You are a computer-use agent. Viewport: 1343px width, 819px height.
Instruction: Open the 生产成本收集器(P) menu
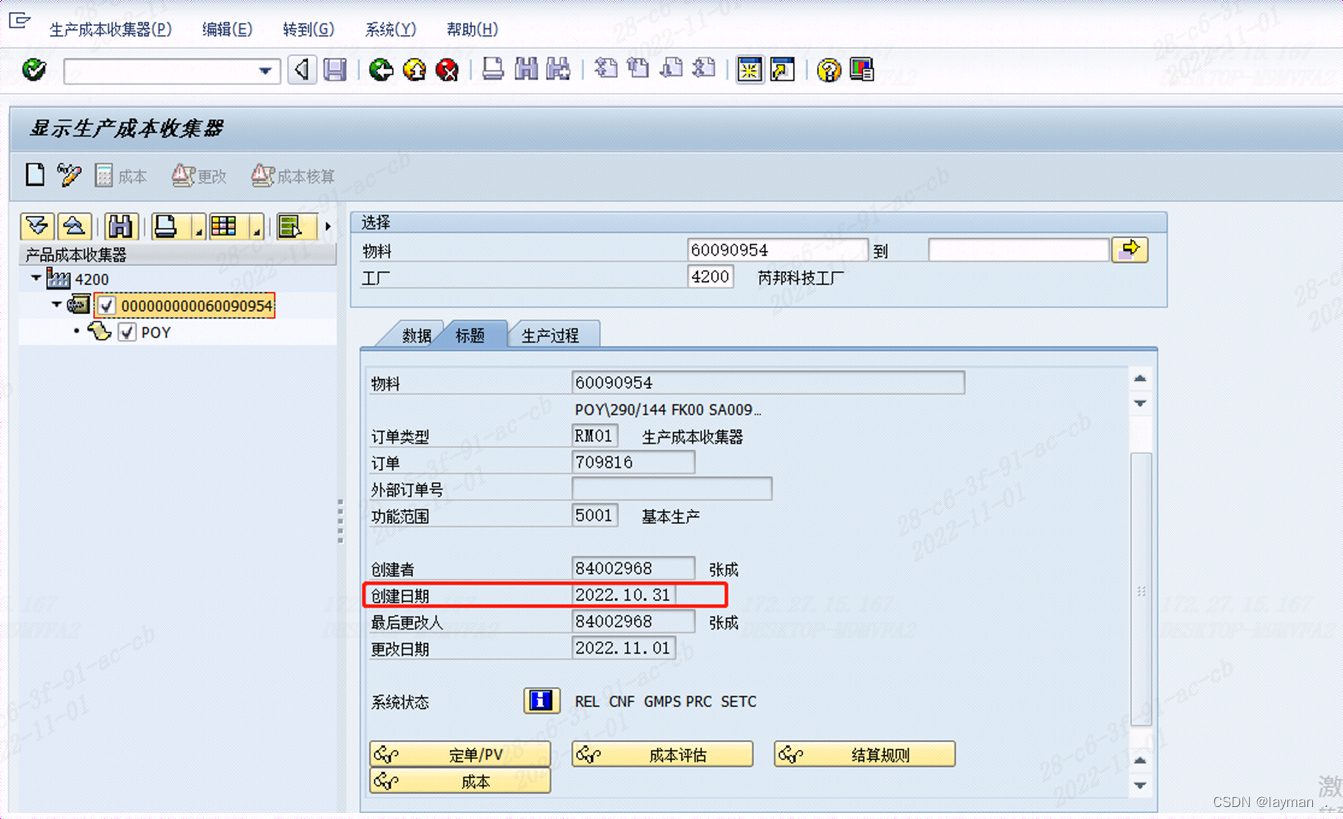pyautogui.click(x=111, y=29)
